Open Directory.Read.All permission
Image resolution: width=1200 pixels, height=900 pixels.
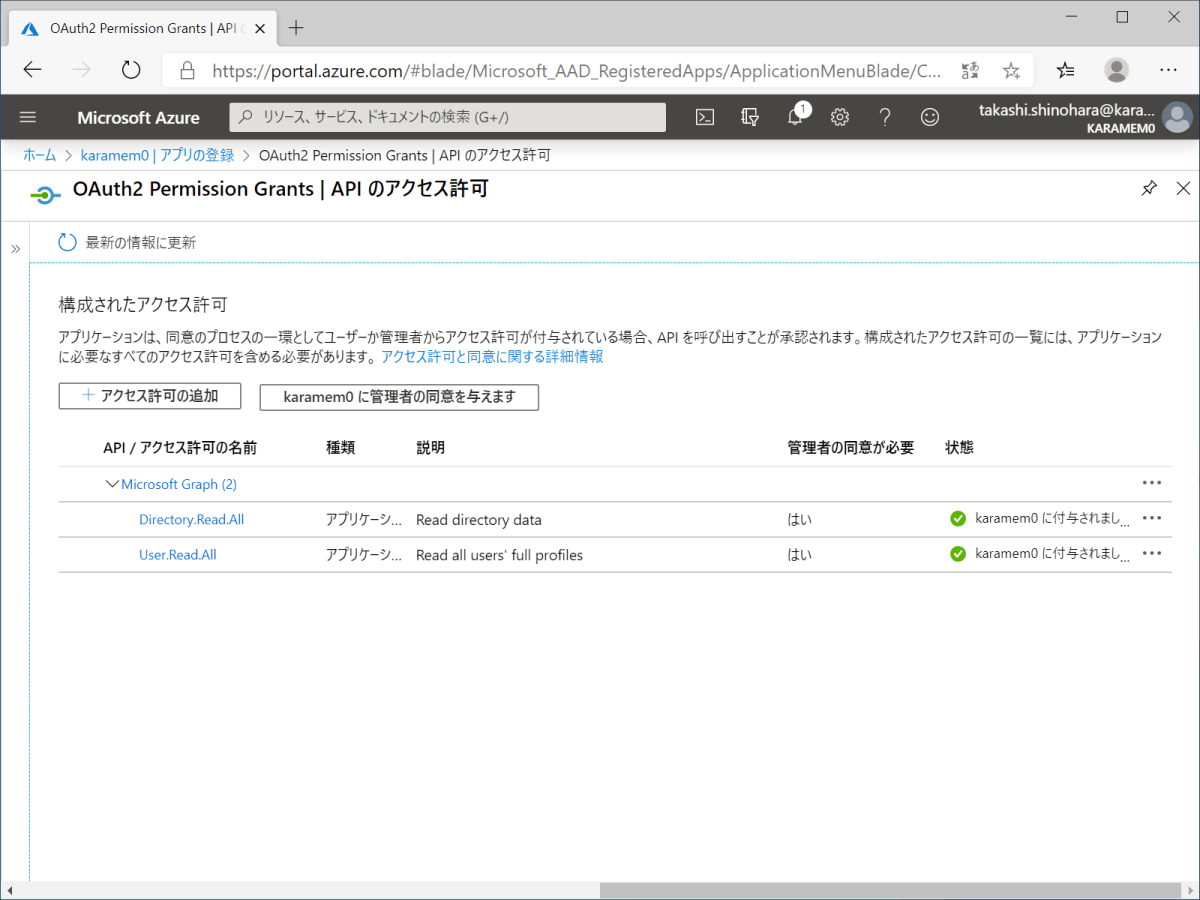point(191,519)
